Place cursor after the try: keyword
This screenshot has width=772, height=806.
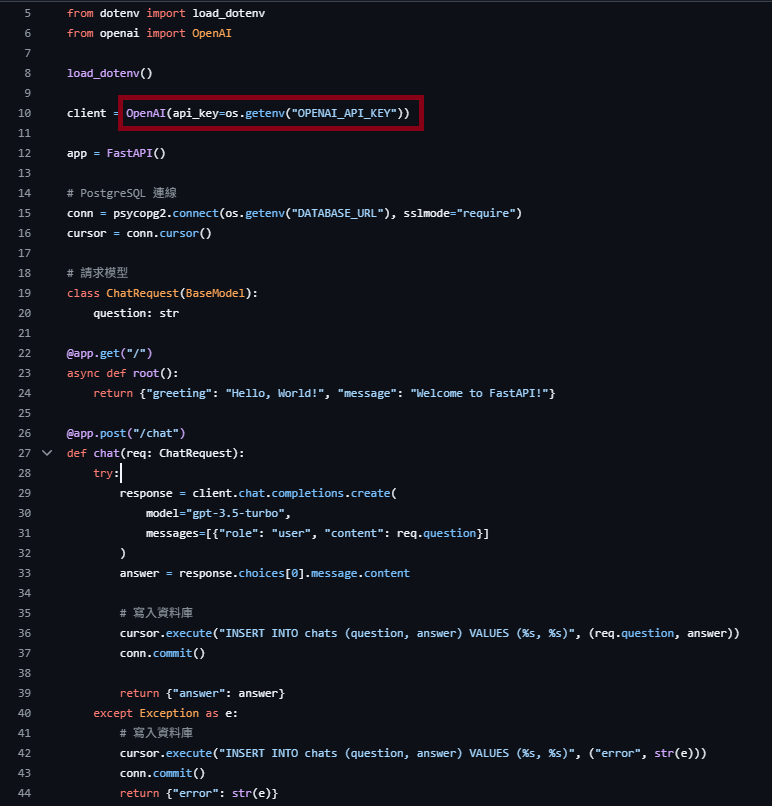coord(120,473)
